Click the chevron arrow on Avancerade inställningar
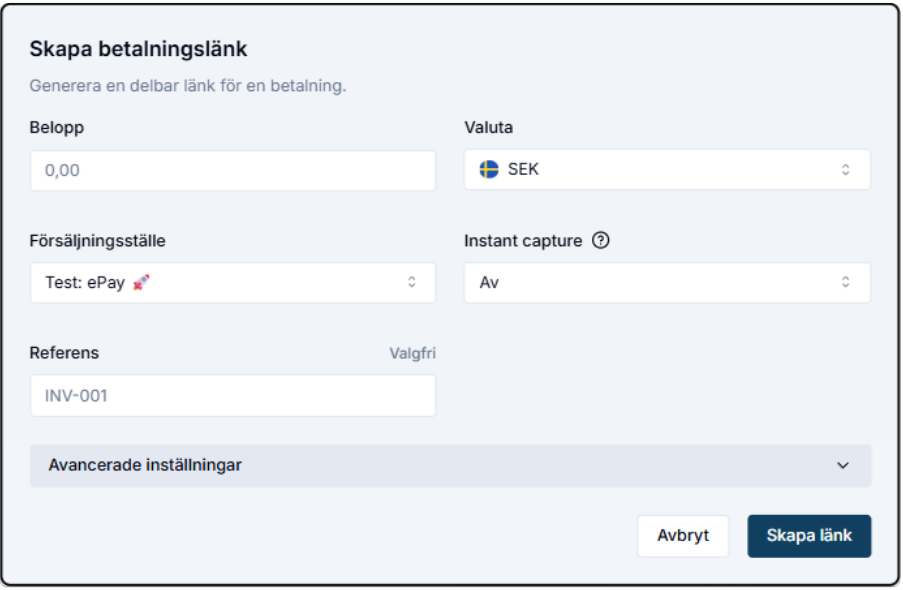903x590 pixels. [842, 466]
